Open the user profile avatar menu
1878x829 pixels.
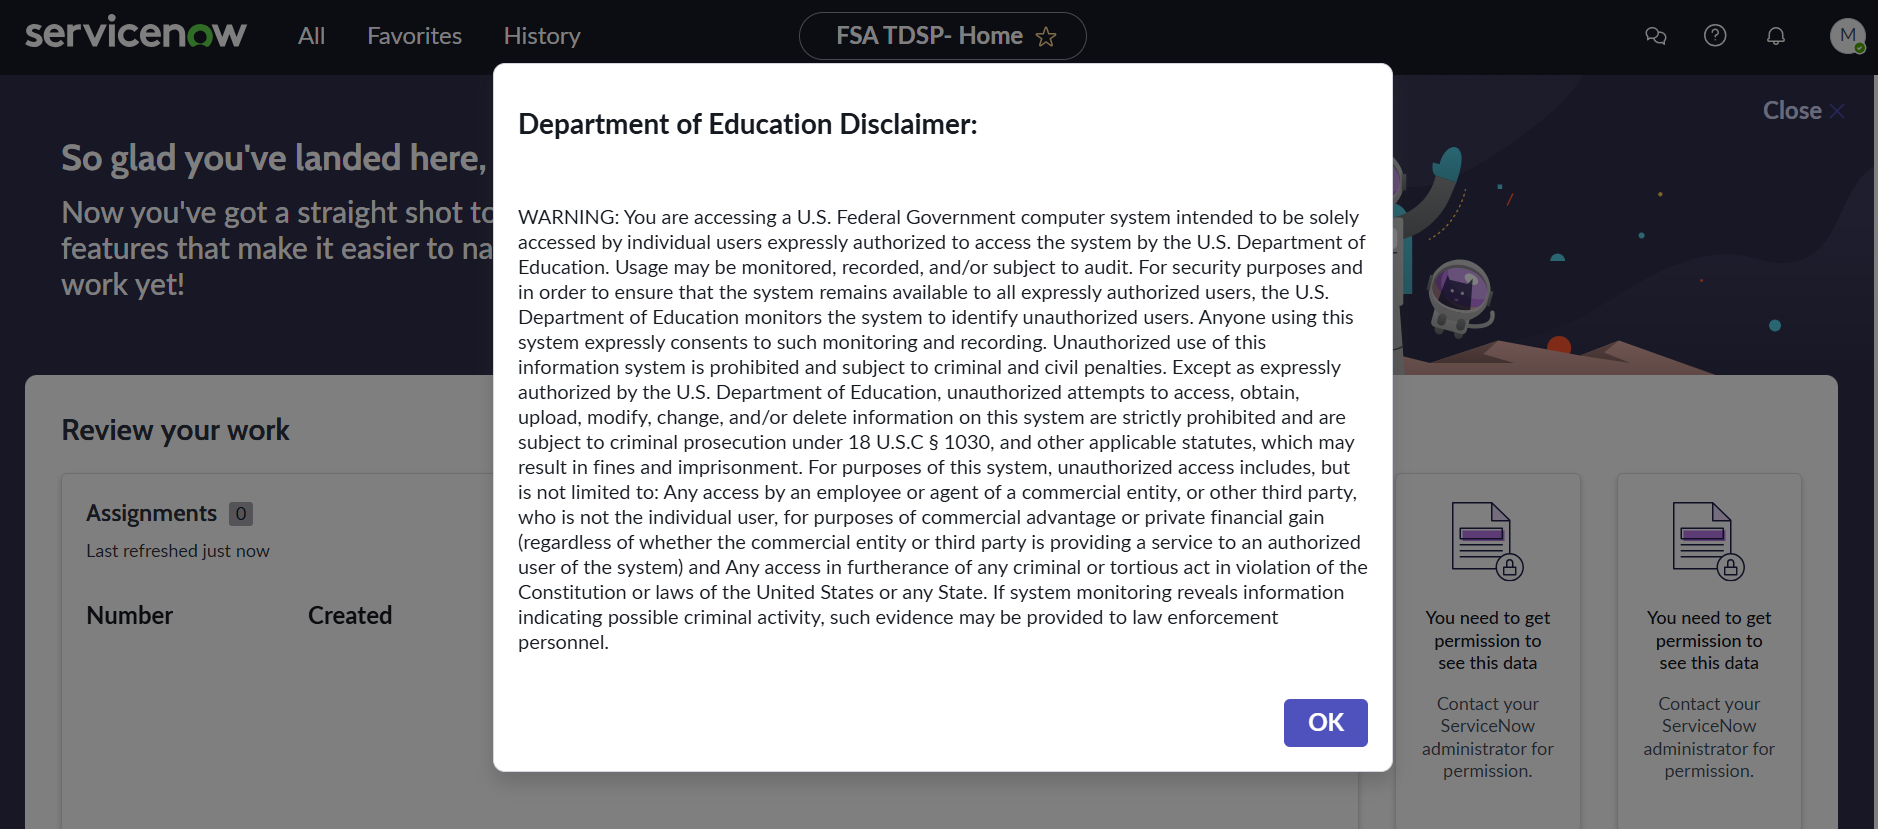pos(1847,36)
